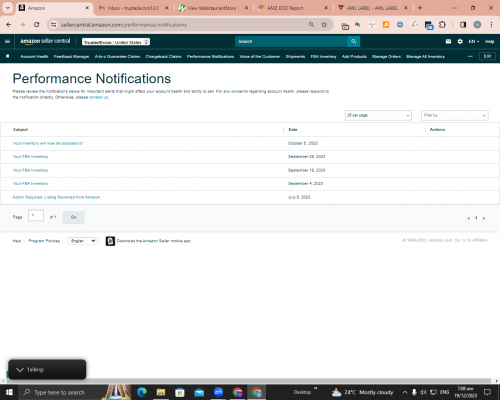500x400 pixels.
Task: Open Shipments in the navigation bar
Action: [295, 56]
